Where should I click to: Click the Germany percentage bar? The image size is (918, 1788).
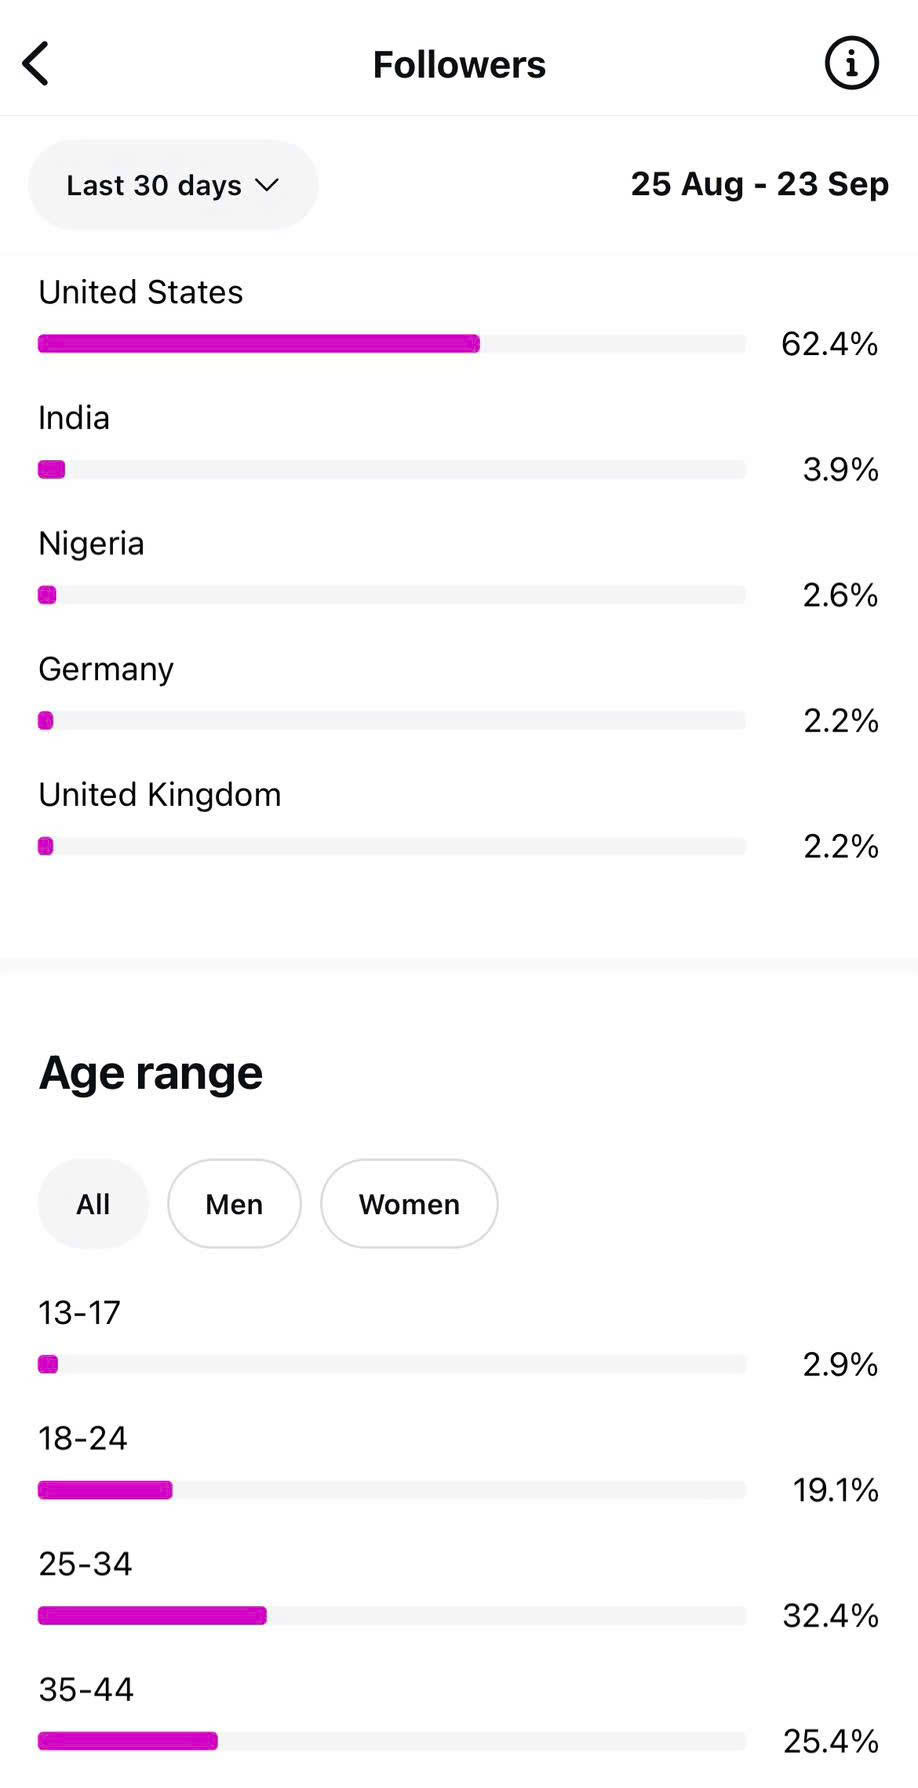tap(391, 721)
